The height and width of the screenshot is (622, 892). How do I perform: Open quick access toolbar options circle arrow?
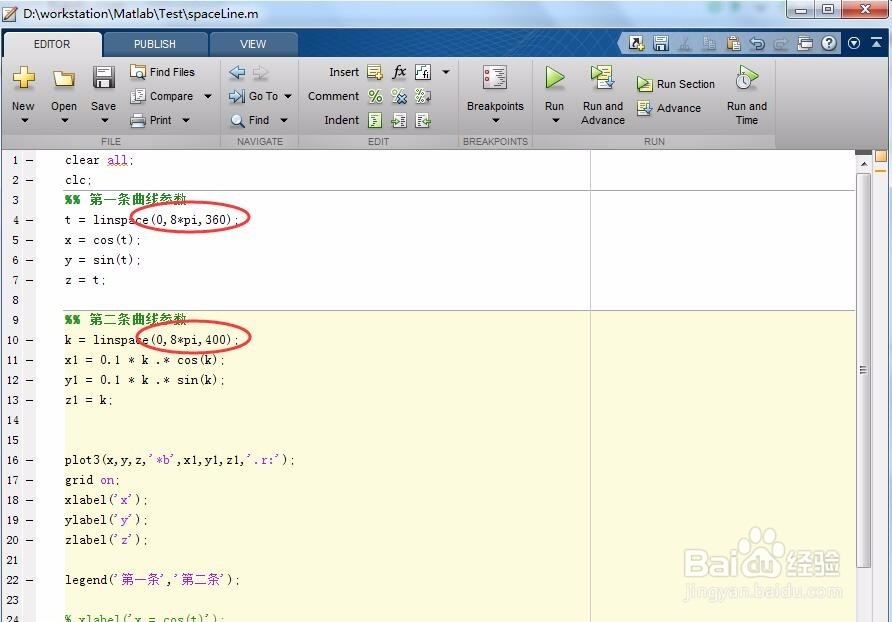click(853, 43)
